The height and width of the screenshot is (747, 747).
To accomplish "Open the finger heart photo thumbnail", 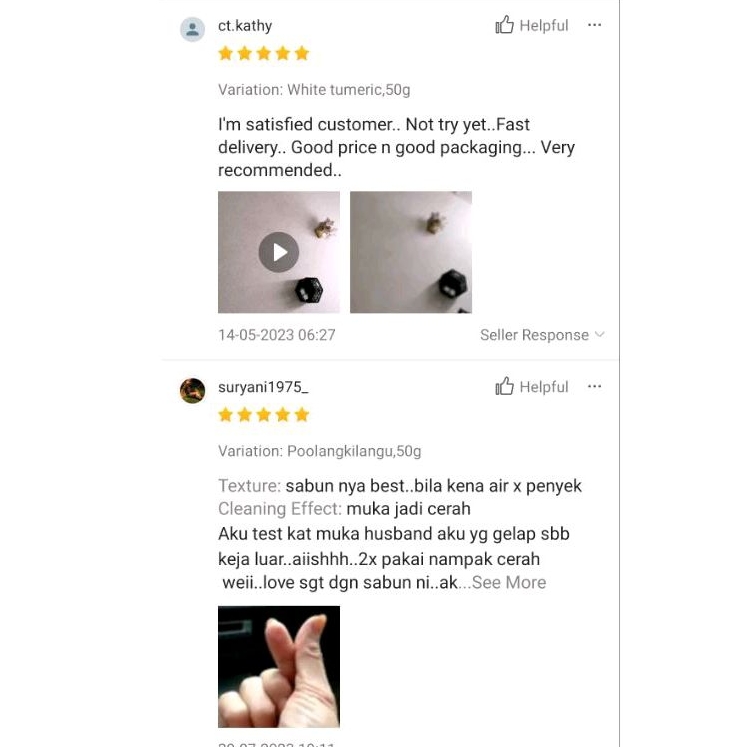I will click(x=279, y=666).
